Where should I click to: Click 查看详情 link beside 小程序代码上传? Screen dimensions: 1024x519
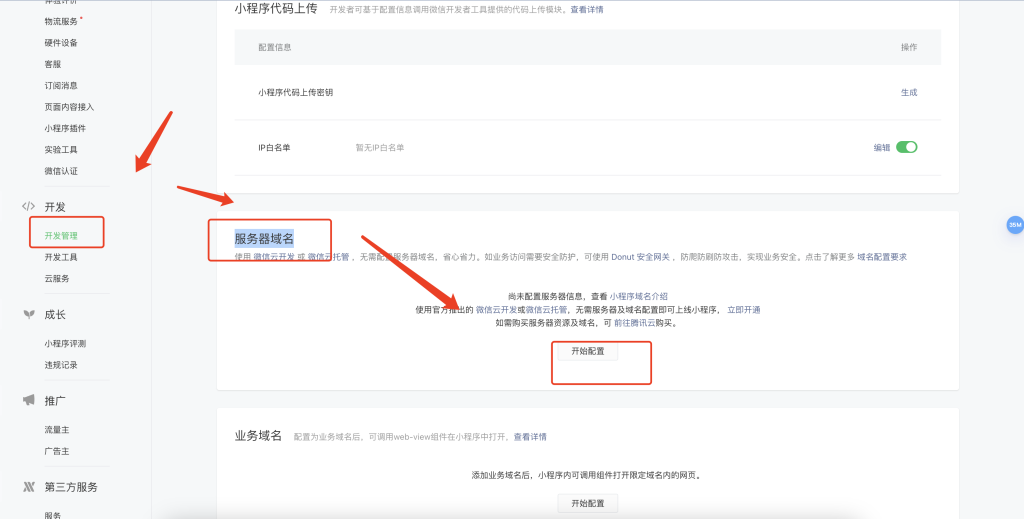[587, 10]
